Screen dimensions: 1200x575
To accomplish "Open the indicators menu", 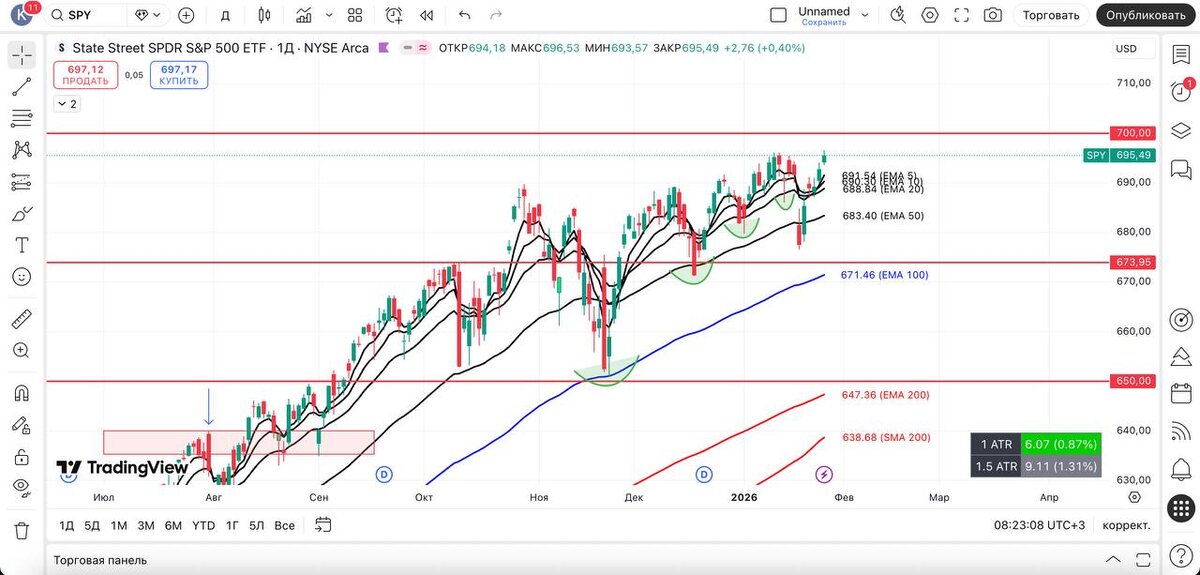I will point(306,15).
